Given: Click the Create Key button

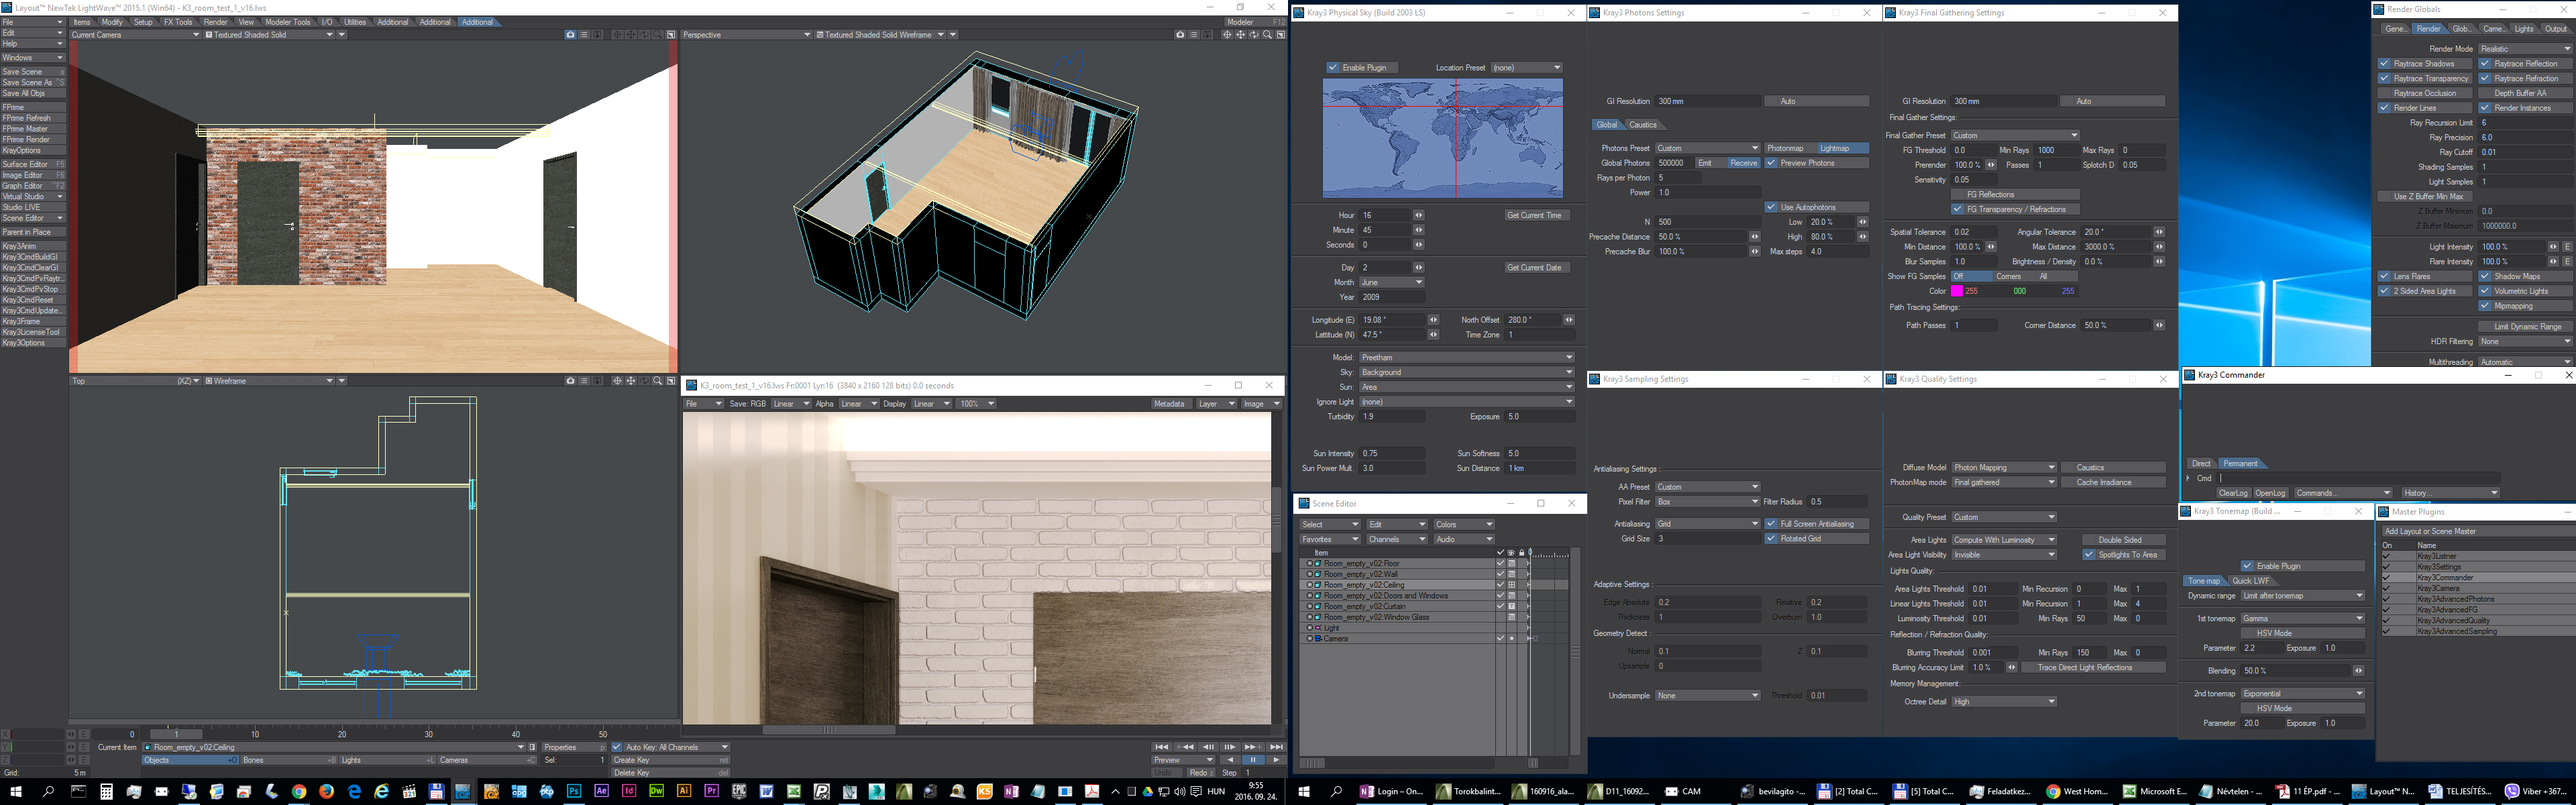Looking at the screenshot, I should pyautogui.click(x=670, y=760).
